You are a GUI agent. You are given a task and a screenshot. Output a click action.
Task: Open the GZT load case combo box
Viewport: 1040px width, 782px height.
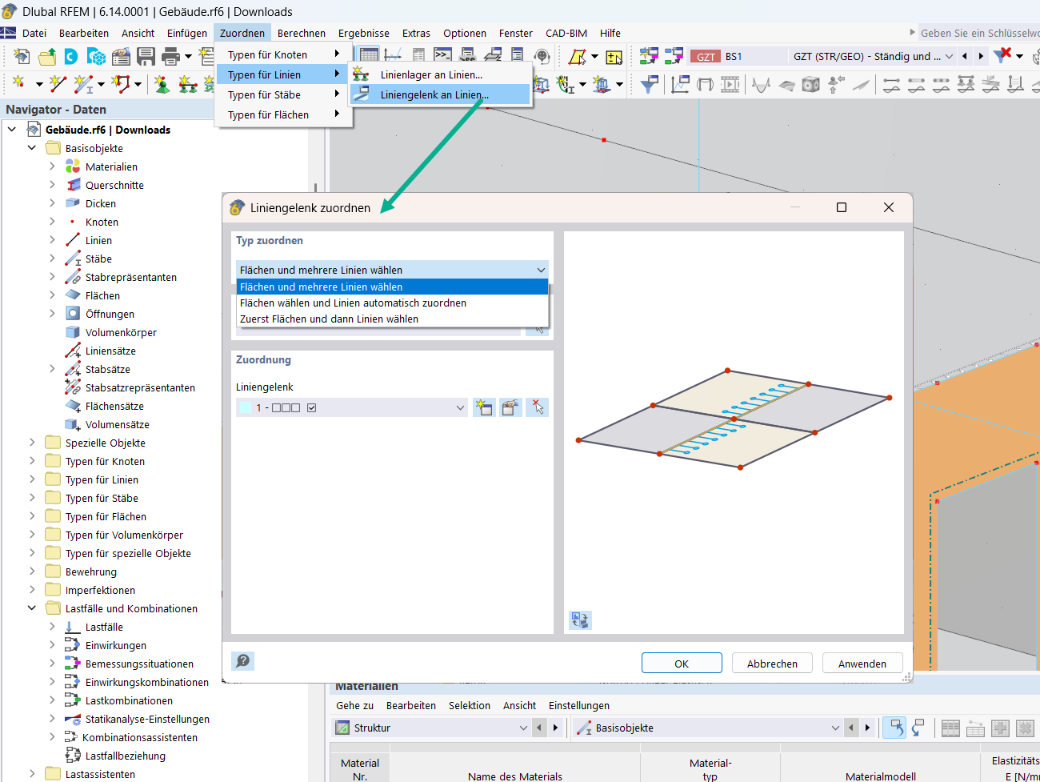(x=871, y=56)
